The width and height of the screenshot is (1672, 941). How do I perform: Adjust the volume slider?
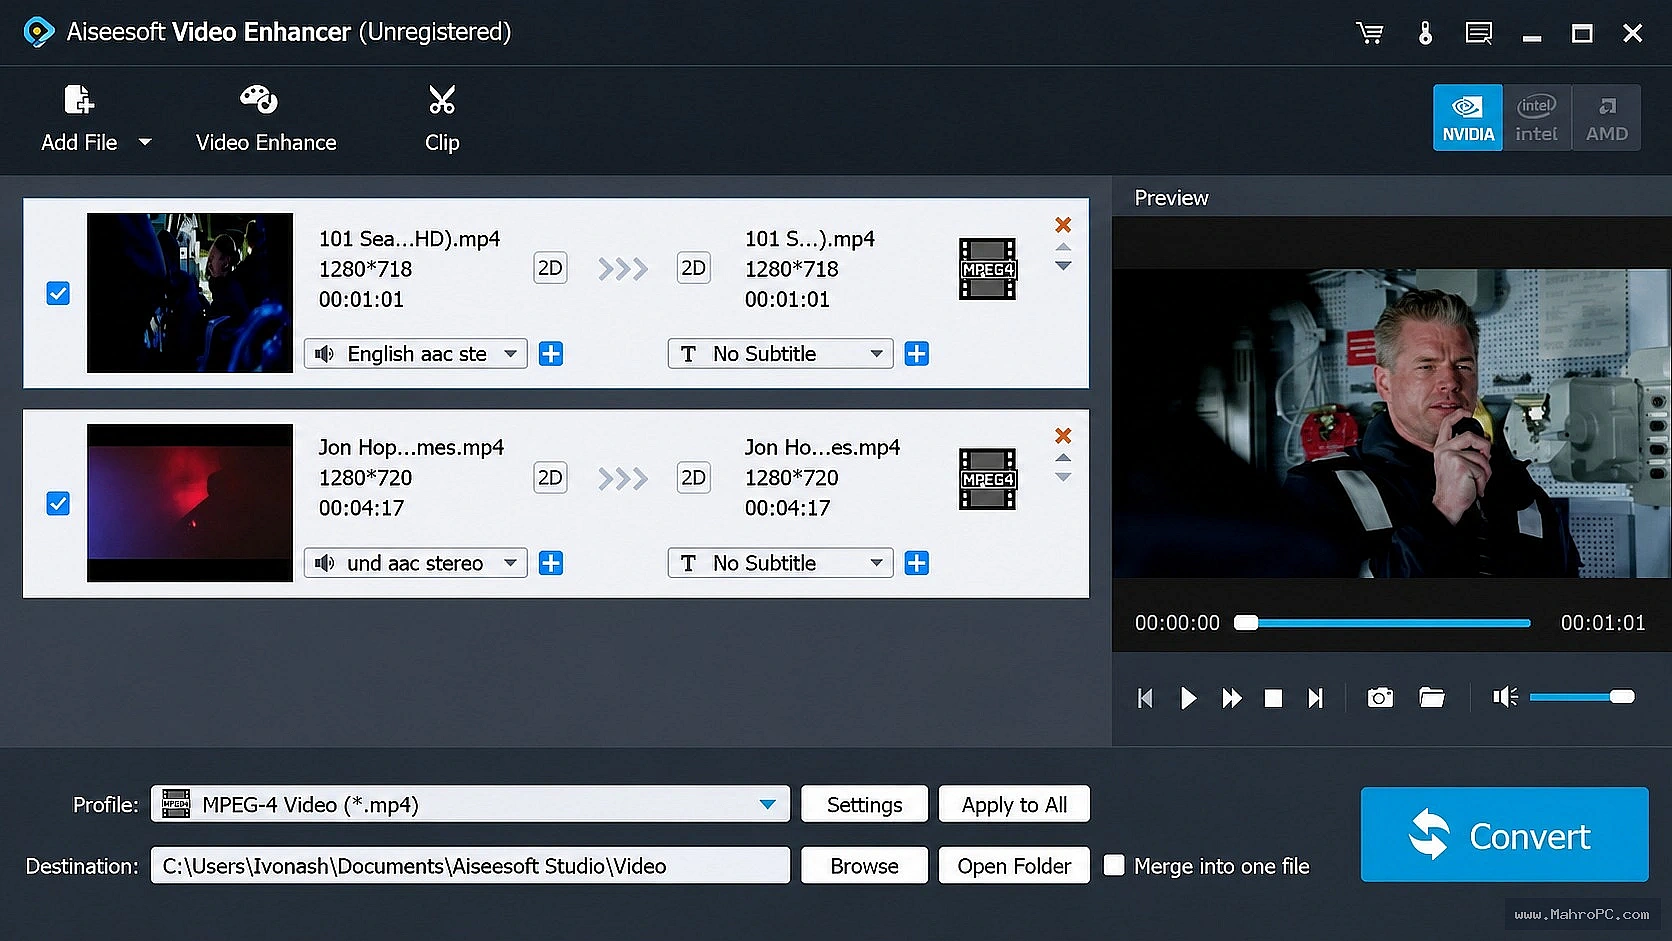1582,696
